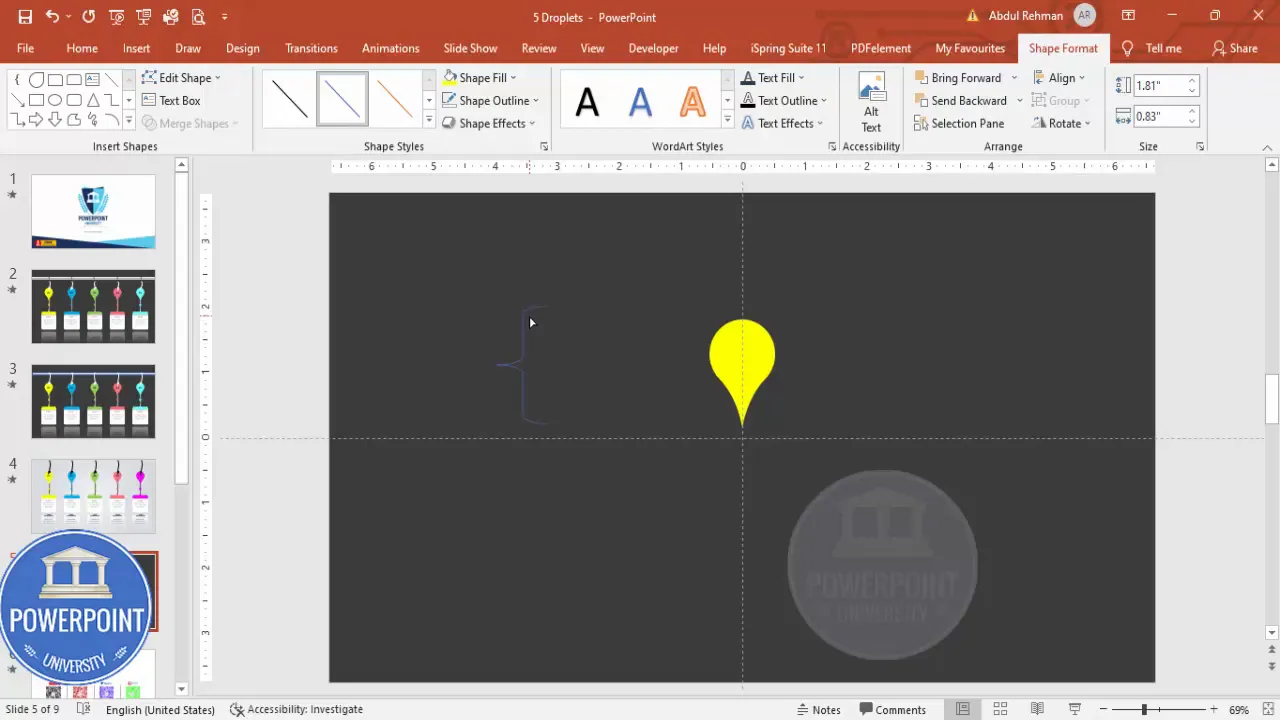Click the Tell me search box
Image resolution: width=1280 pixels, height=720 pixels.
click(x=1152, y=48)
